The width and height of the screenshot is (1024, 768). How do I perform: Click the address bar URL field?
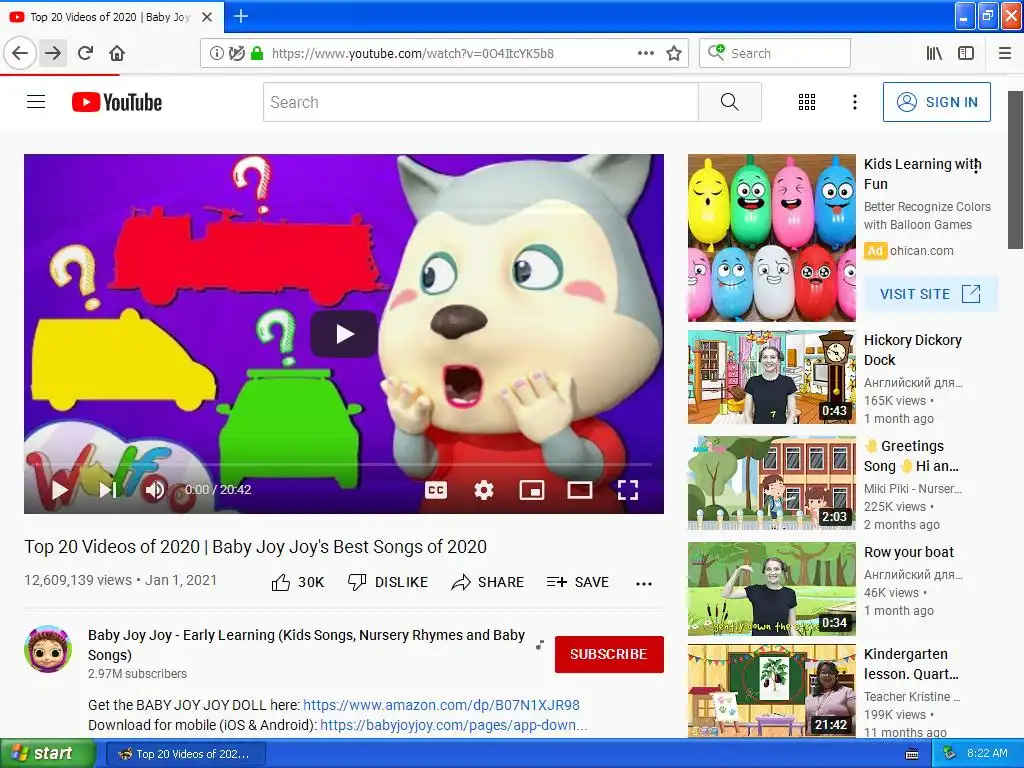(444, 54)
